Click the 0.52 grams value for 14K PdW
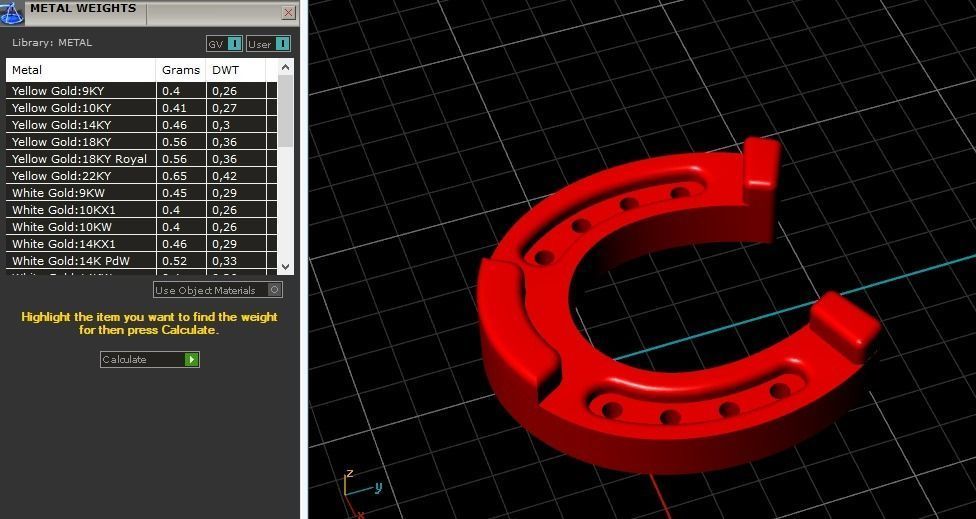The width and height of the screenshot is (976, 519). pos(174,261)
